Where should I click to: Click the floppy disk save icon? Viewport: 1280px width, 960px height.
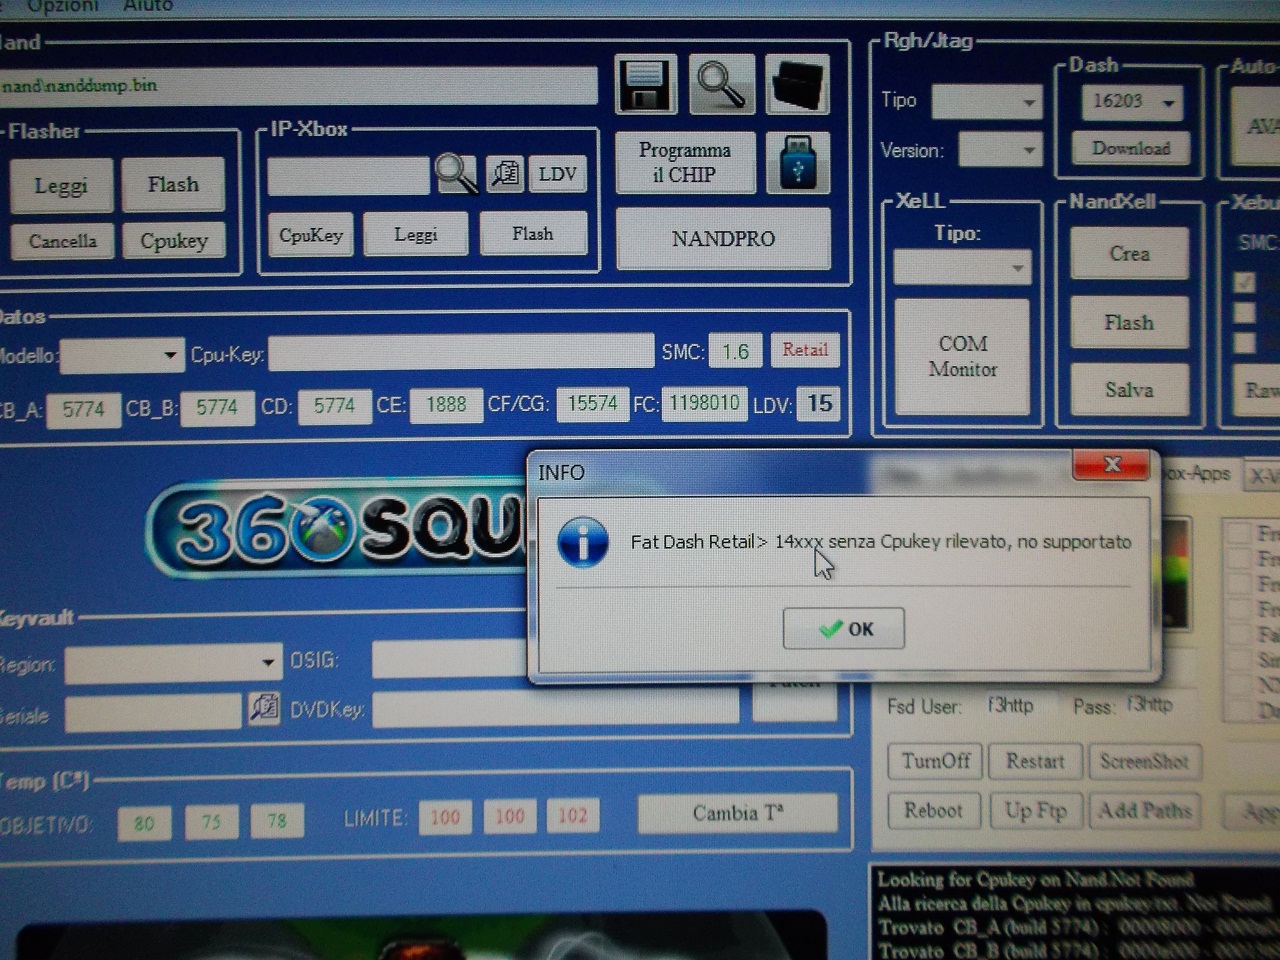click(x=645, y=84)
